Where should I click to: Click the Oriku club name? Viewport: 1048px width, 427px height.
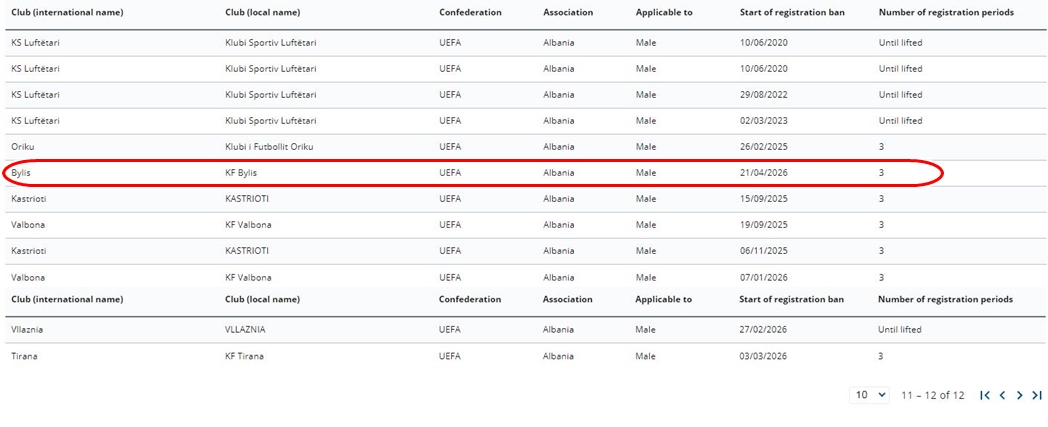(23, 147)
